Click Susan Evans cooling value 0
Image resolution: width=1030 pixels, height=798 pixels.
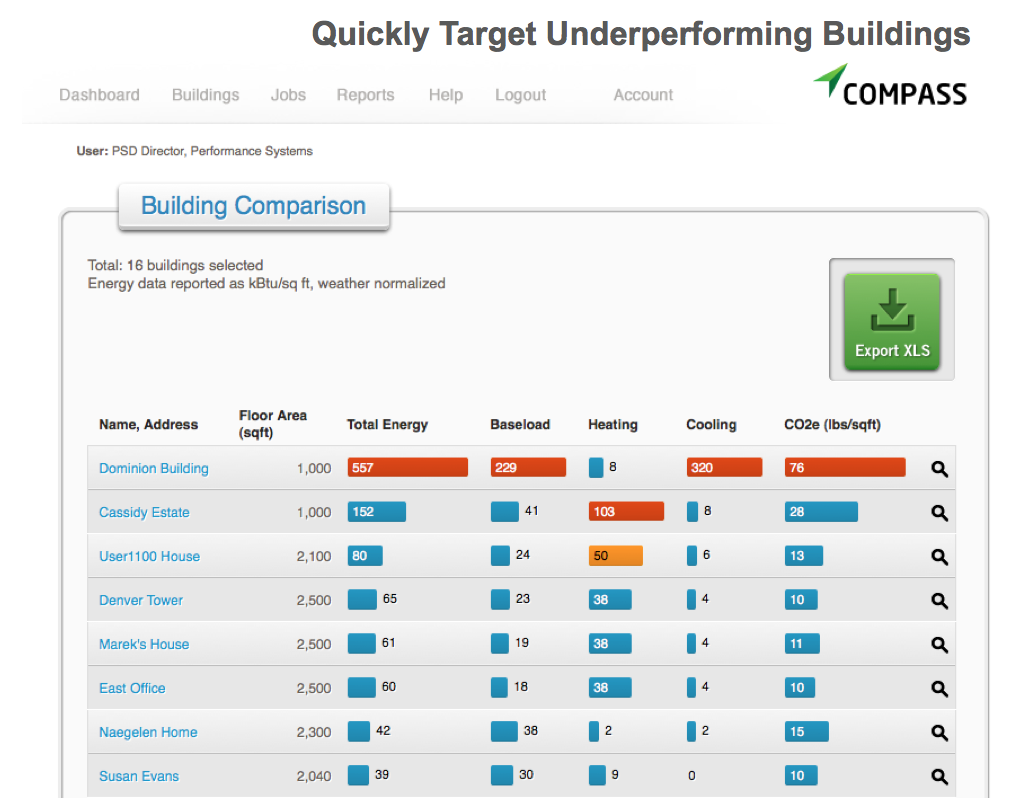(x=692, y=776)
